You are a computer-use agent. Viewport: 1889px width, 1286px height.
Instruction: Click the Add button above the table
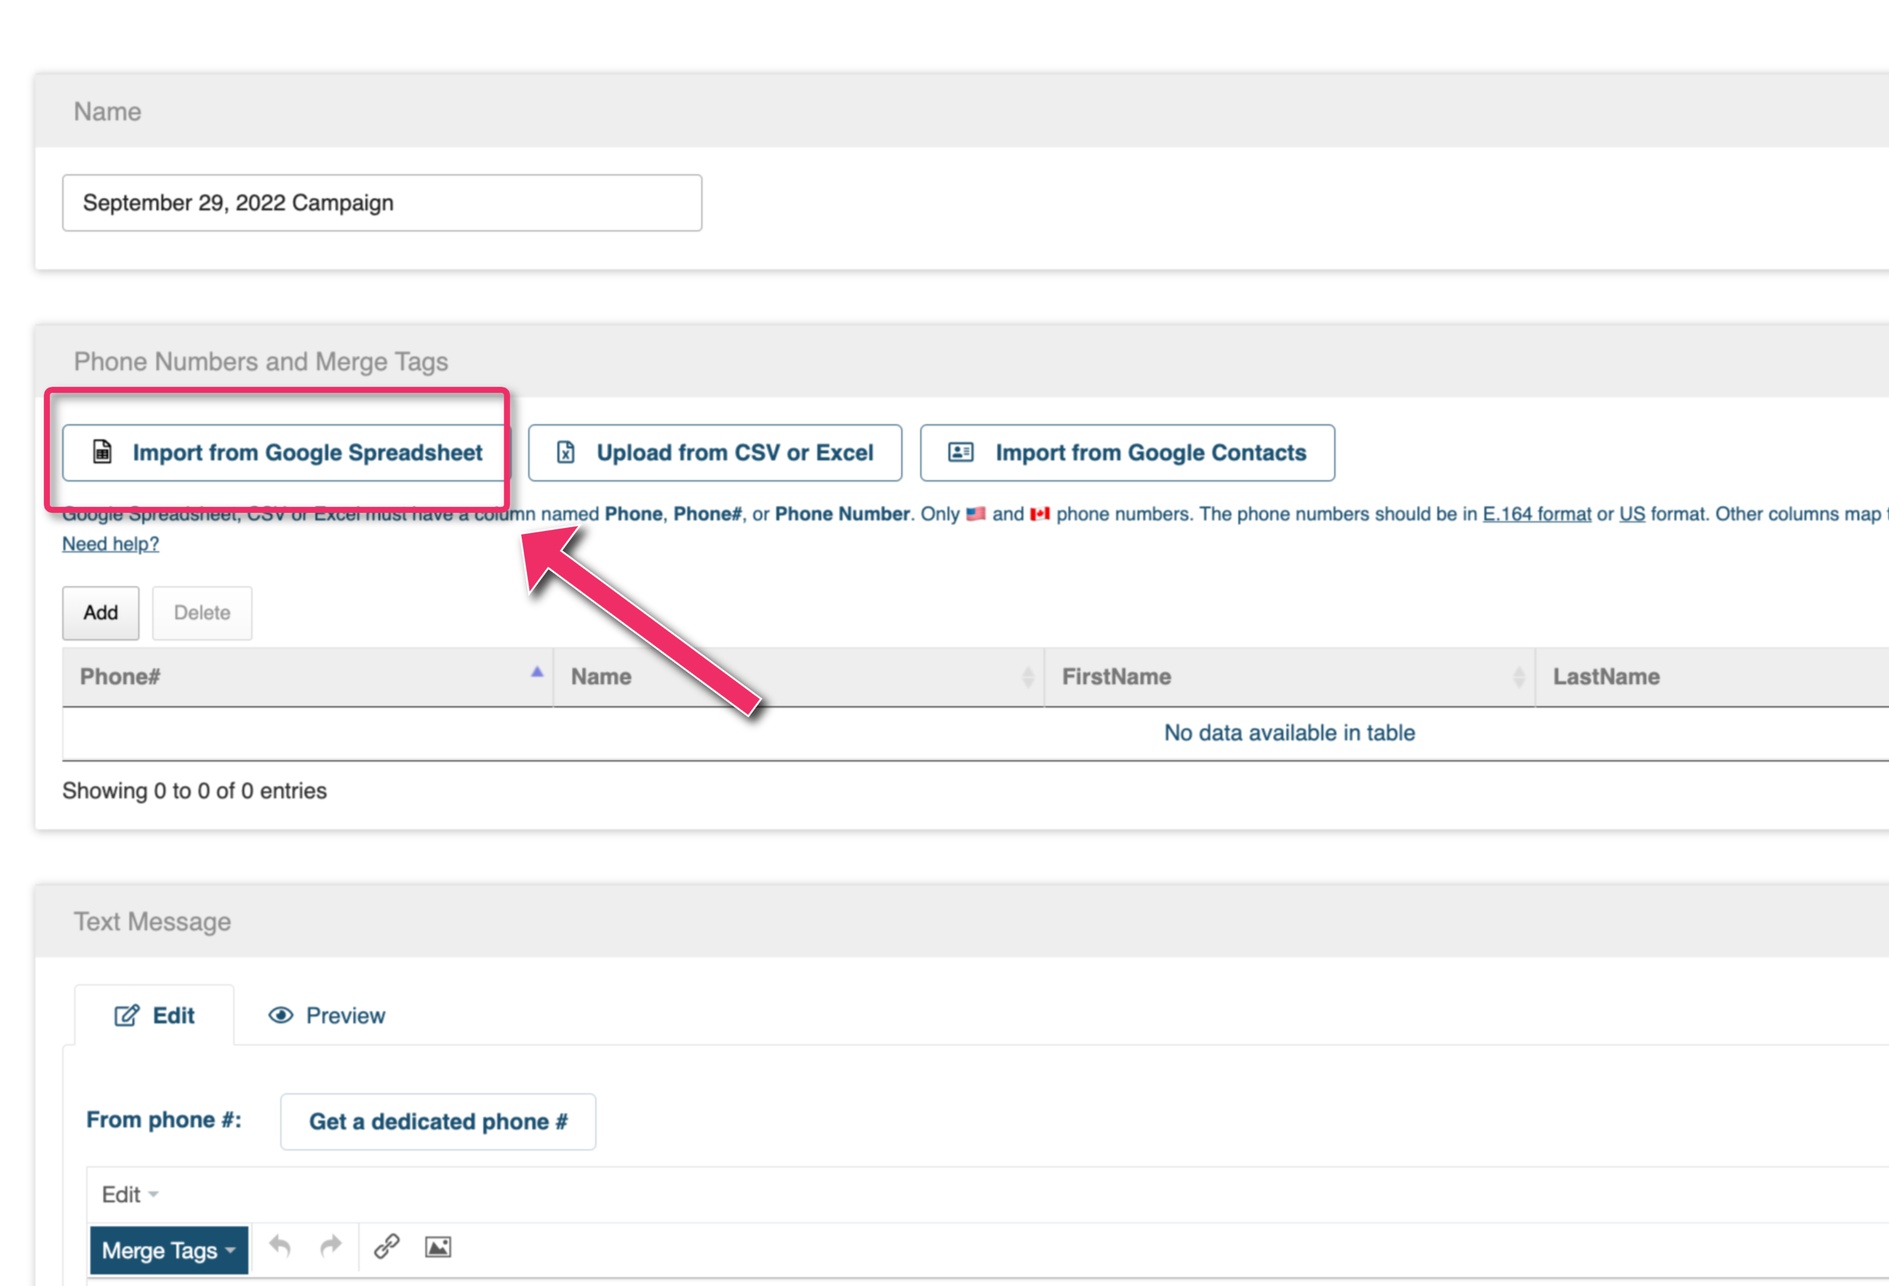tap(100, 613)
